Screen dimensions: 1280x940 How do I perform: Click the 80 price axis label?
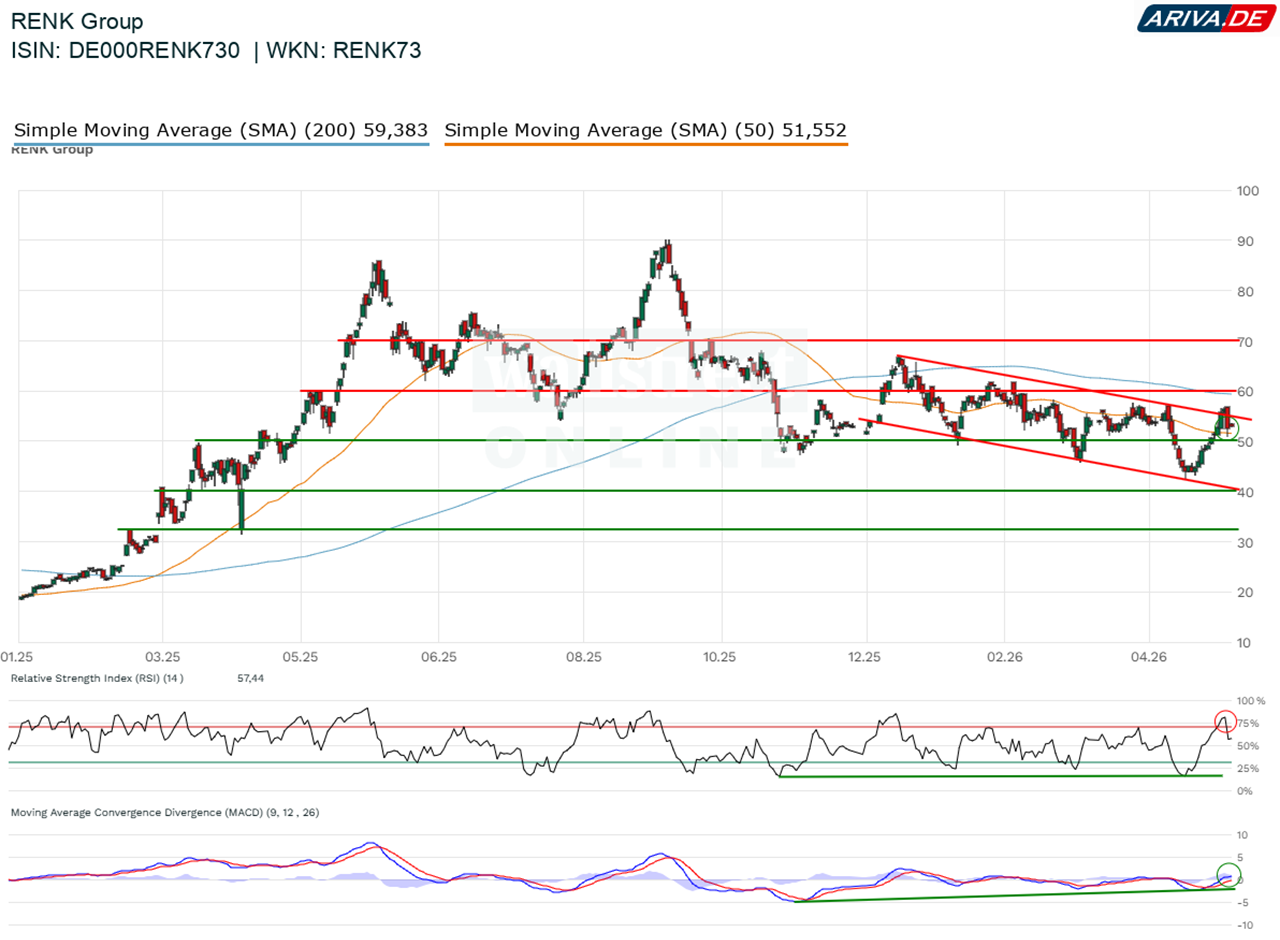click(x=1245, y=292)
